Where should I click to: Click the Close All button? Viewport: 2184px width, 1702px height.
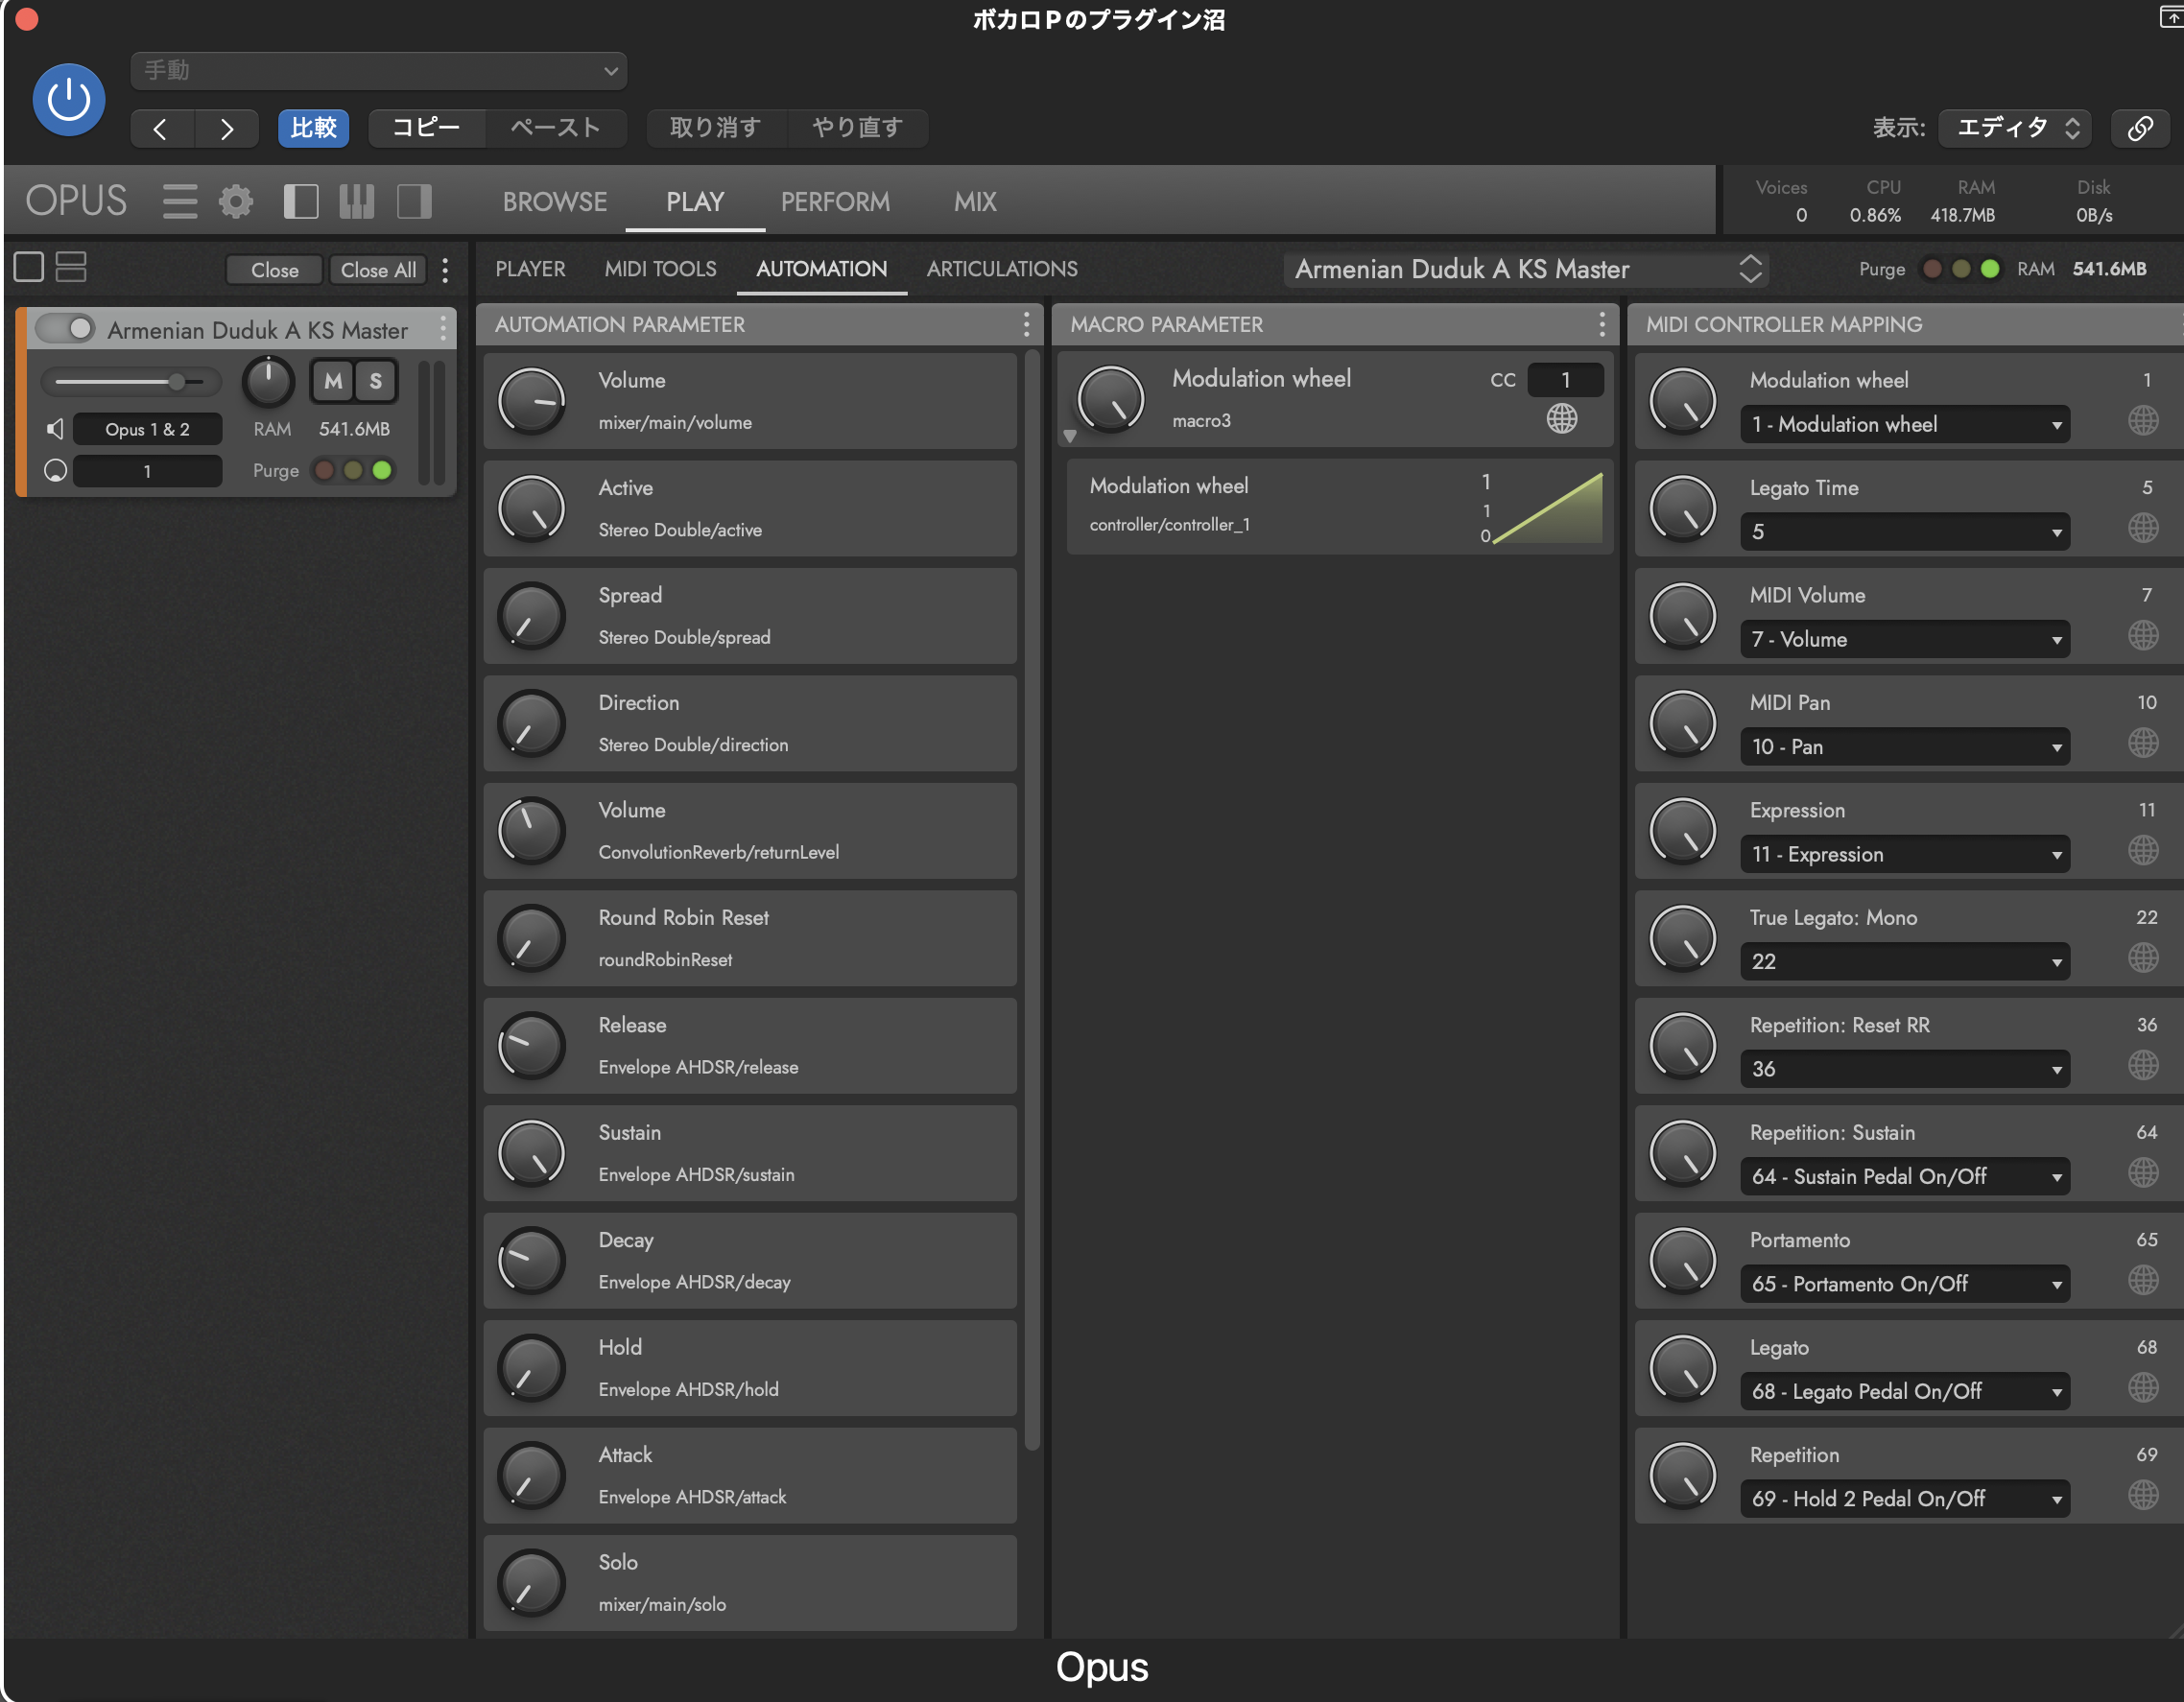378,270
